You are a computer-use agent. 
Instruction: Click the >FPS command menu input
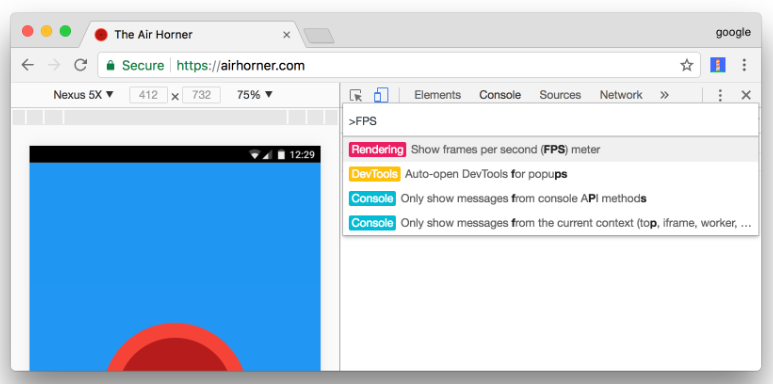pyautogui.click(x=551, y=121)
